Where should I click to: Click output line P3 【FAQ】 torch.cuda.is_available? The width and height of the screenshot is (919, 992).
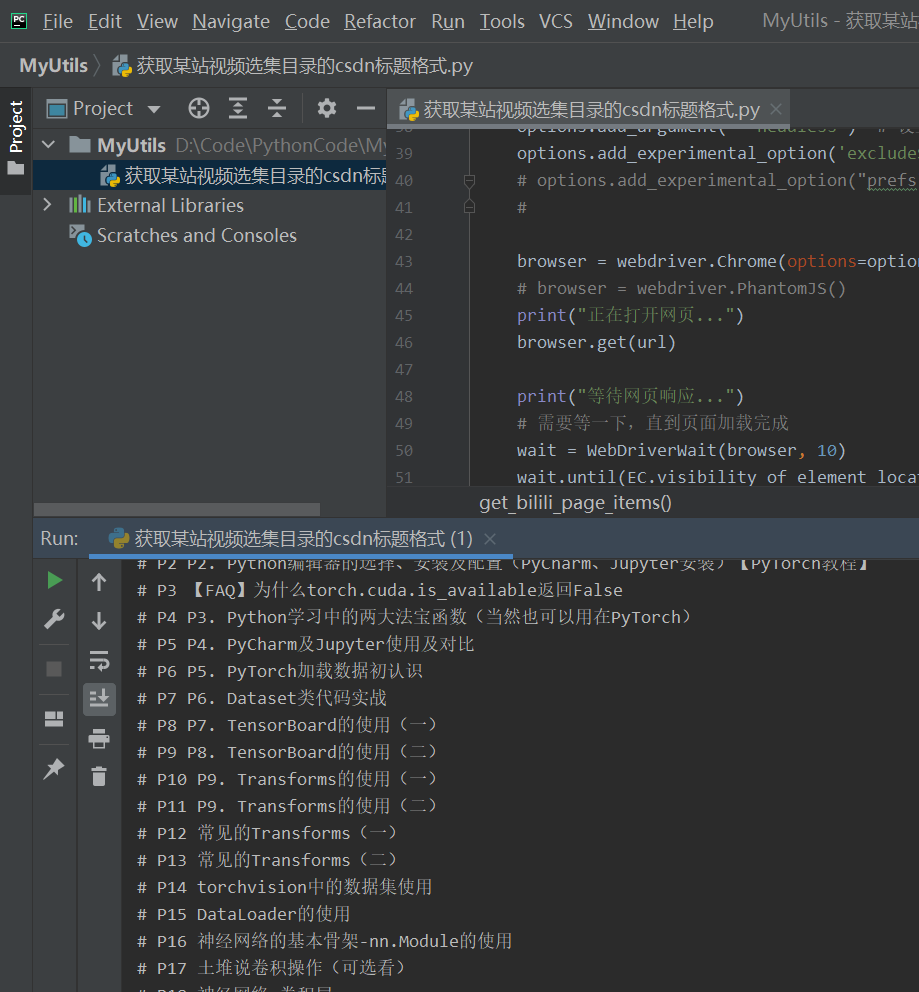379,591
